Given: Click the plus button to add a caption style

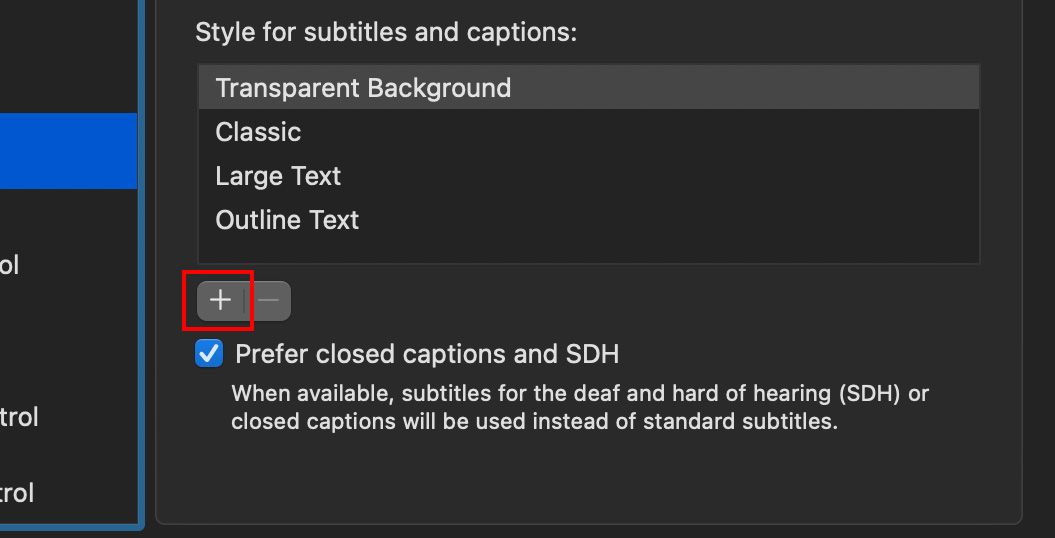Looking at the screenshot, I should 220,300.
